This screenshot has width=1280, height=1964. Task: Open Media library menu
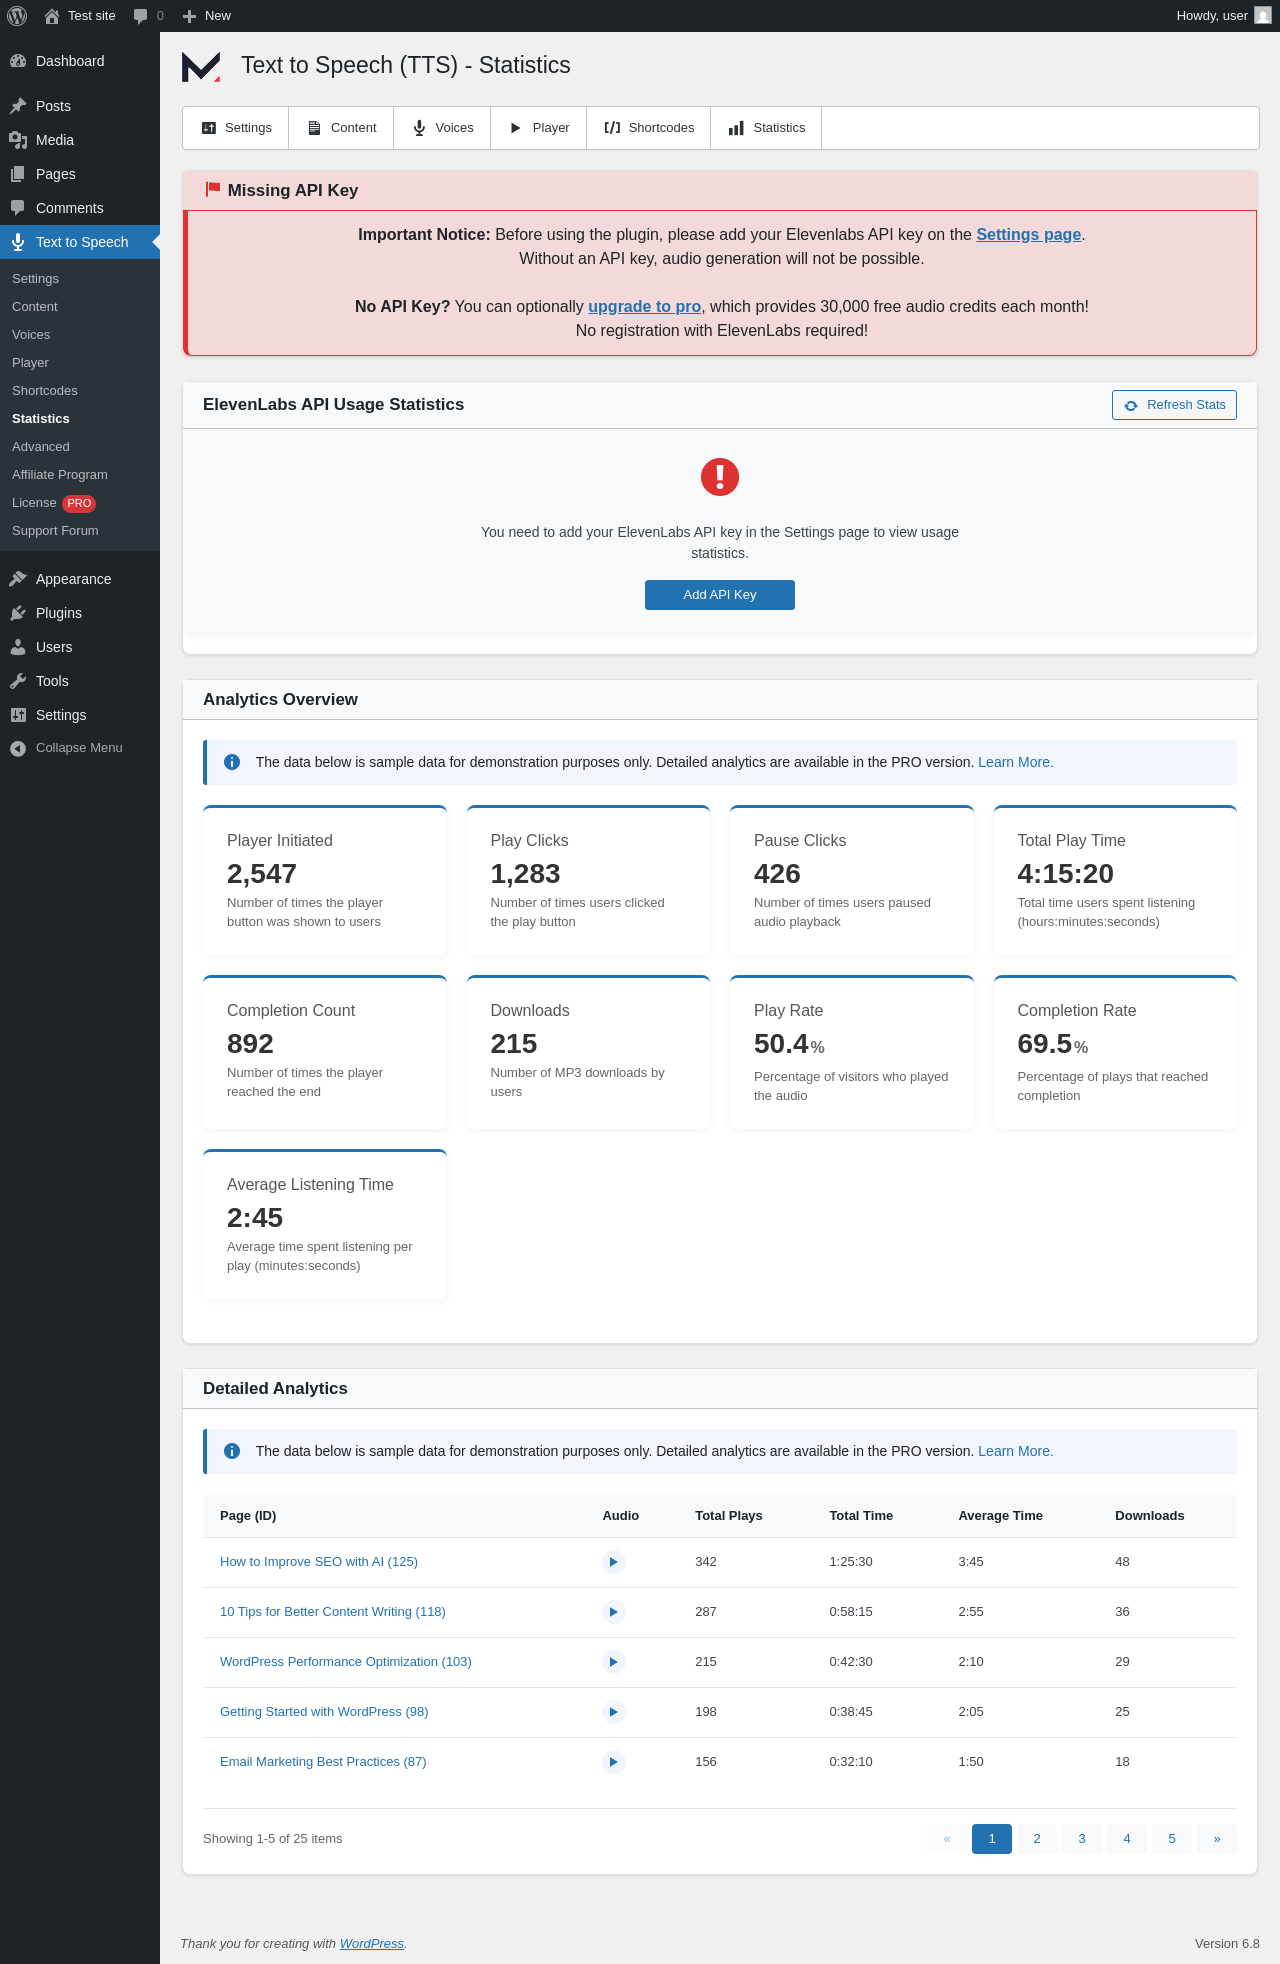tap(80, 140)
